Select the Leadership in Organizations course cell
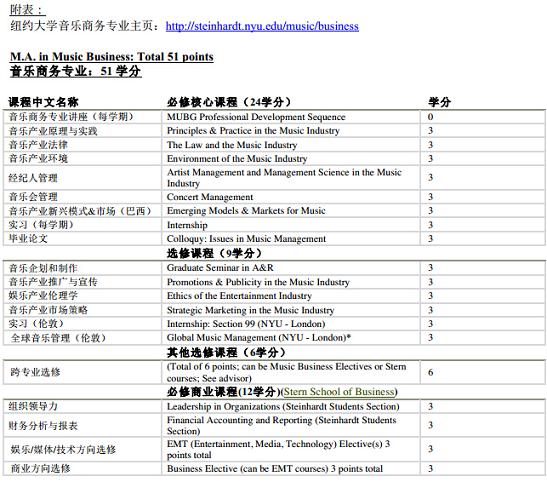Image resolution: width=547 pixels, height=482 pixels. point(291,406)
